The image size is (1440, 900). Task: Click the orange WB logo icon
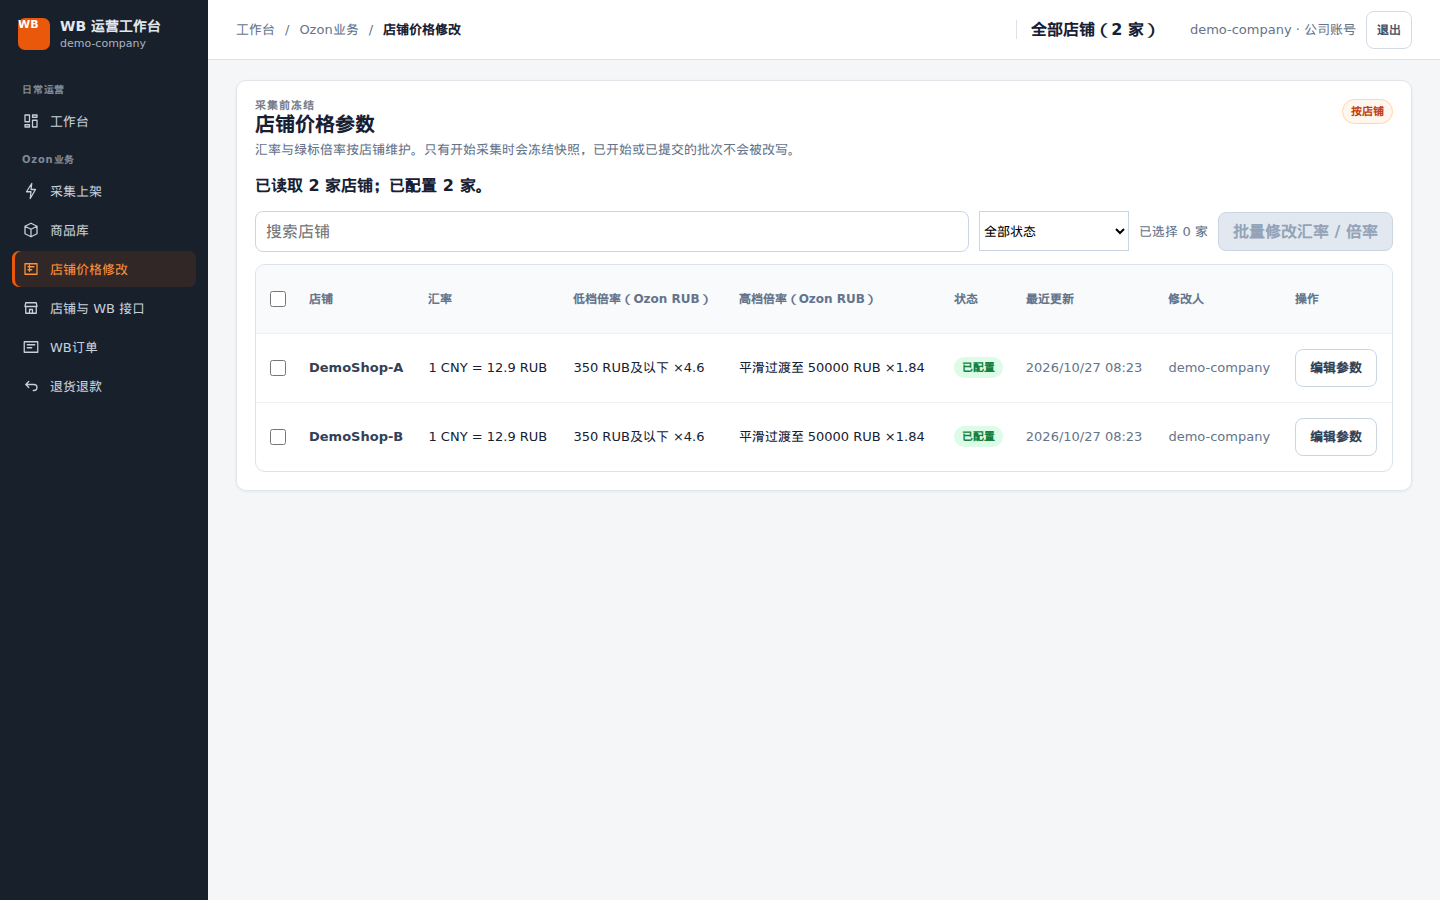pos(34,34)
